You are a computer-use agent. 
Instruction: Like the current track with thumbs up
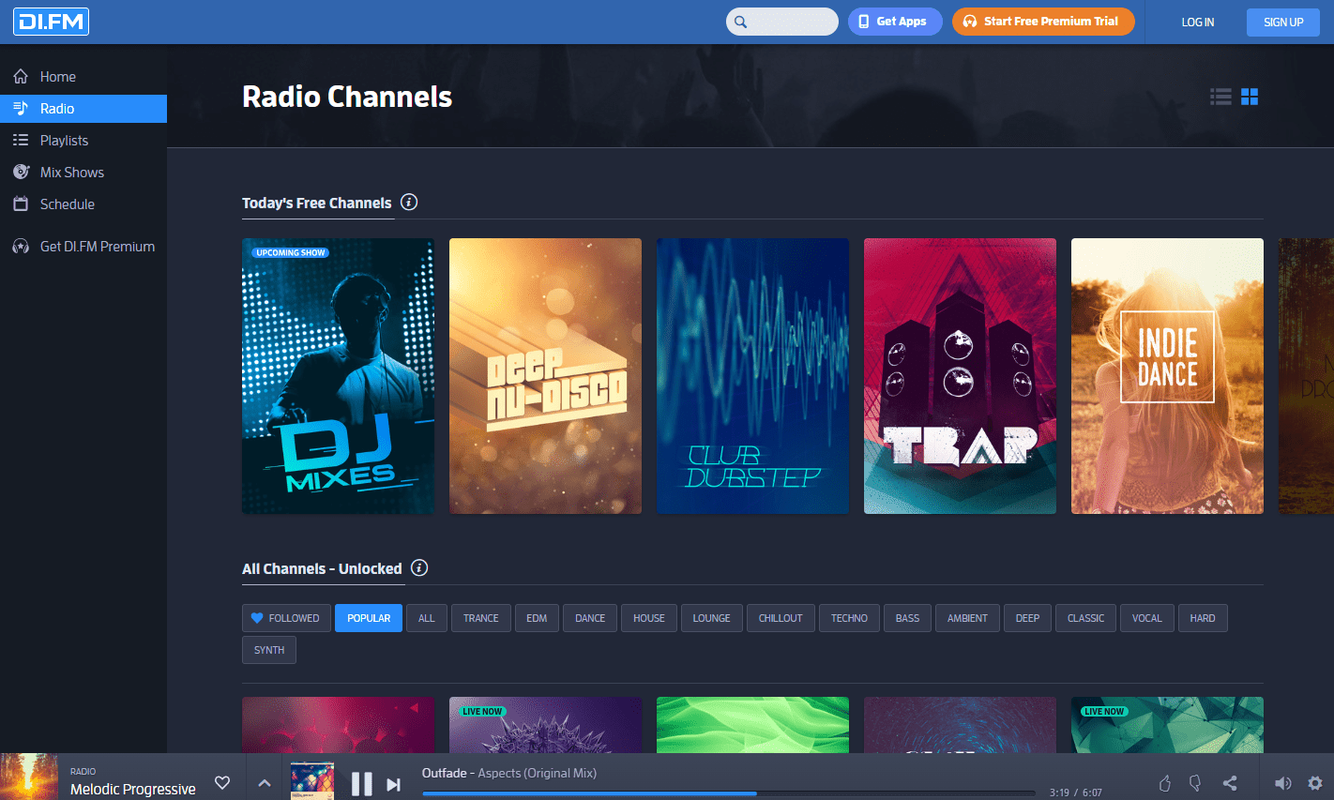(1165, 783)
